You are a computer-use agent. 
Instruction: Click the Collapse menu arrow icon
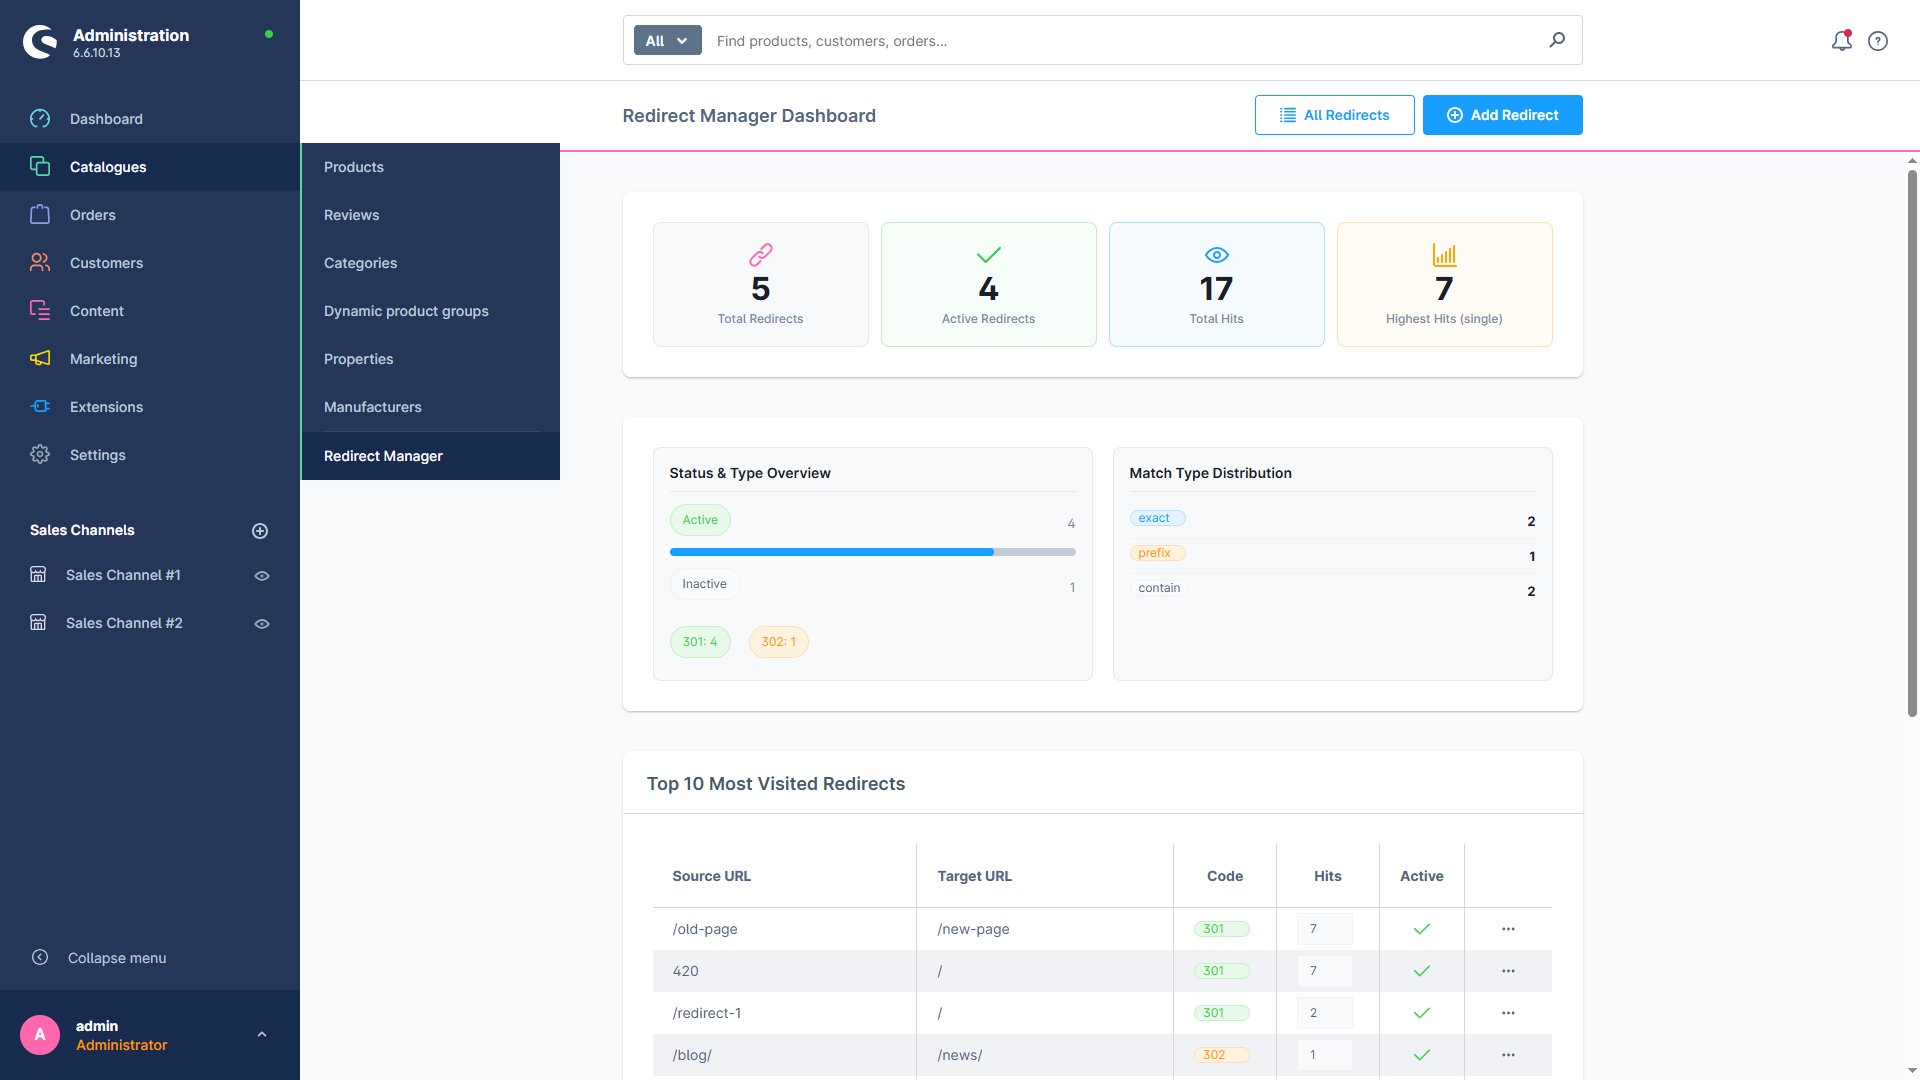(x=40, y=958)
